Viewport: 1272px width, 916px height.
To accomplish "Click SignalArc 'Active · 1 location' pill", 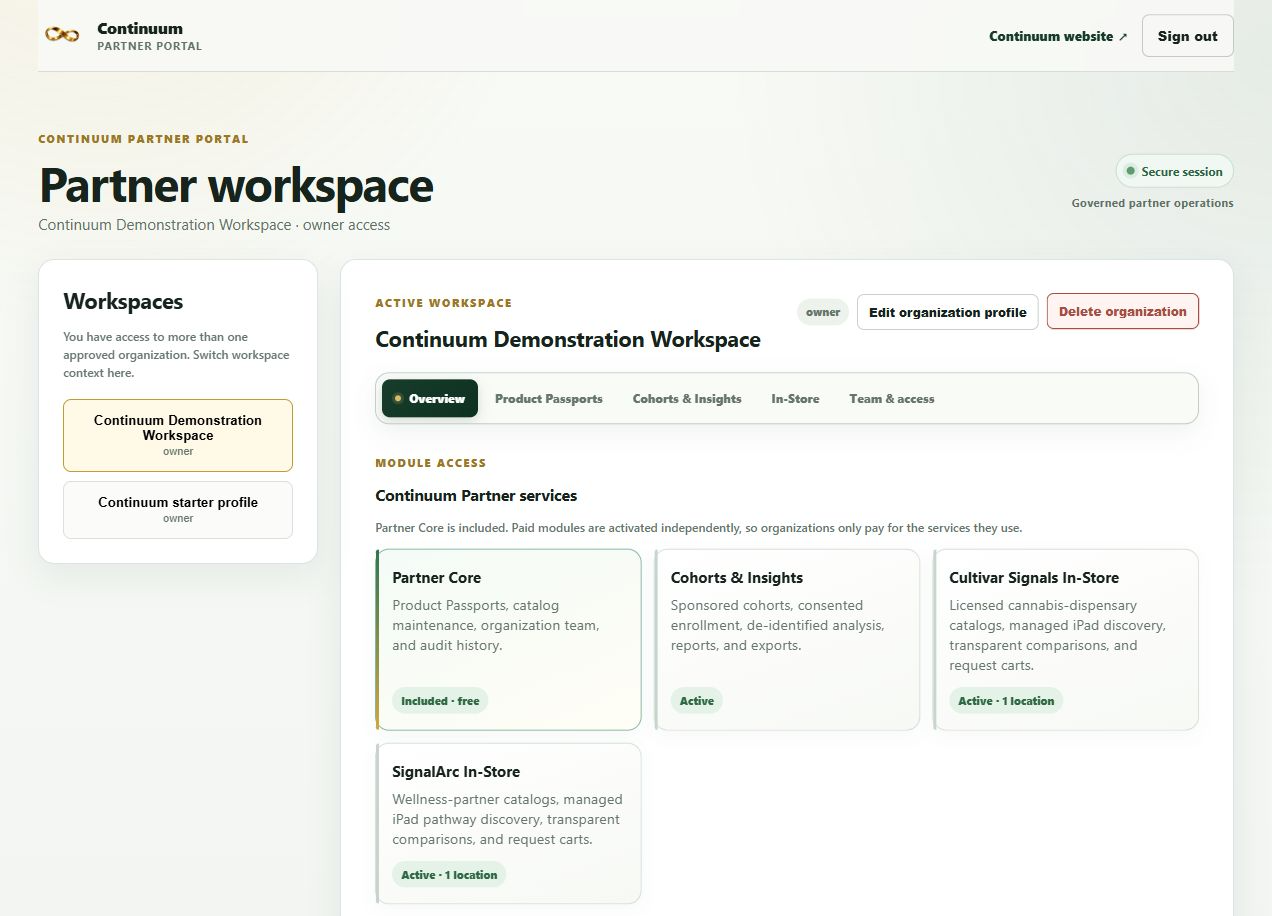I will [449, 875].
